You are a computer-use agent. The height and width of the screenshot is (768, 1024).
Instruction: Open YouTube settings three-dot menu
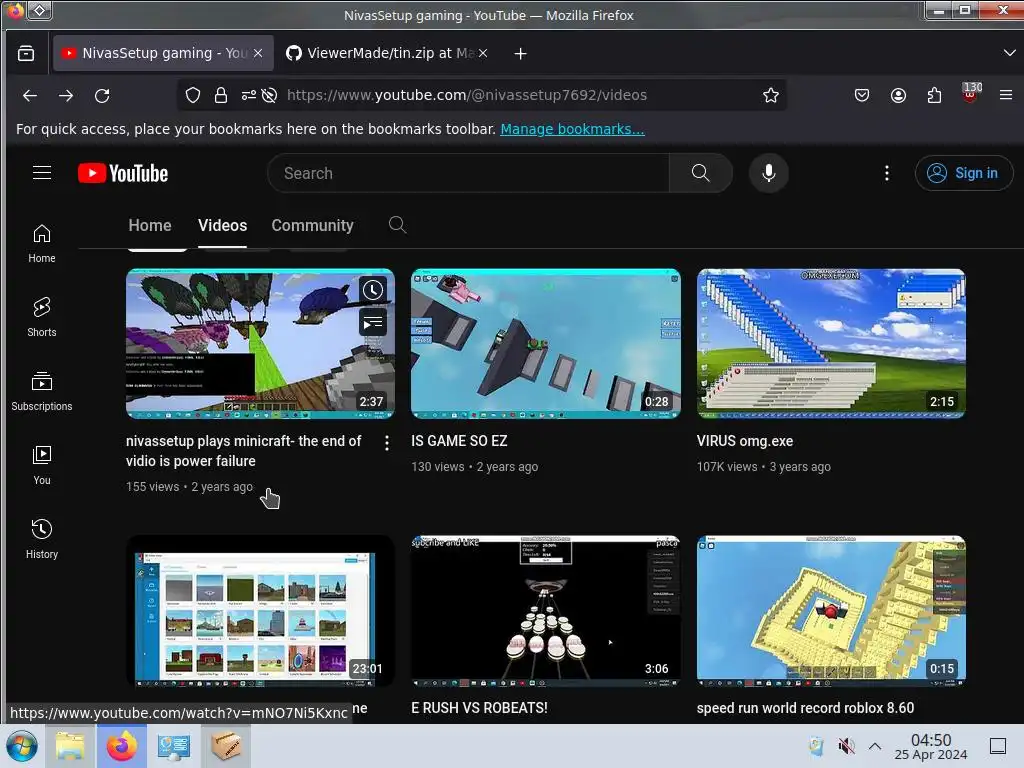886,173
